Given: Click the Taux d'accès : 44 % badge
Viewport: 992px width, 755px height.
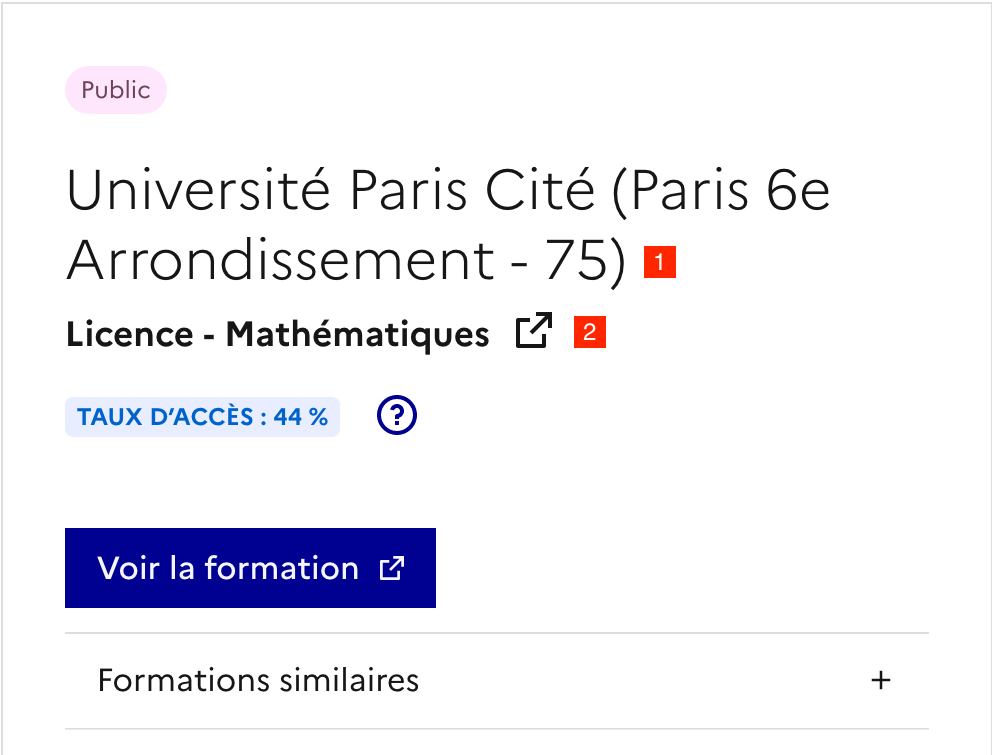Looking at the screenshot, I should pos(202,417).
